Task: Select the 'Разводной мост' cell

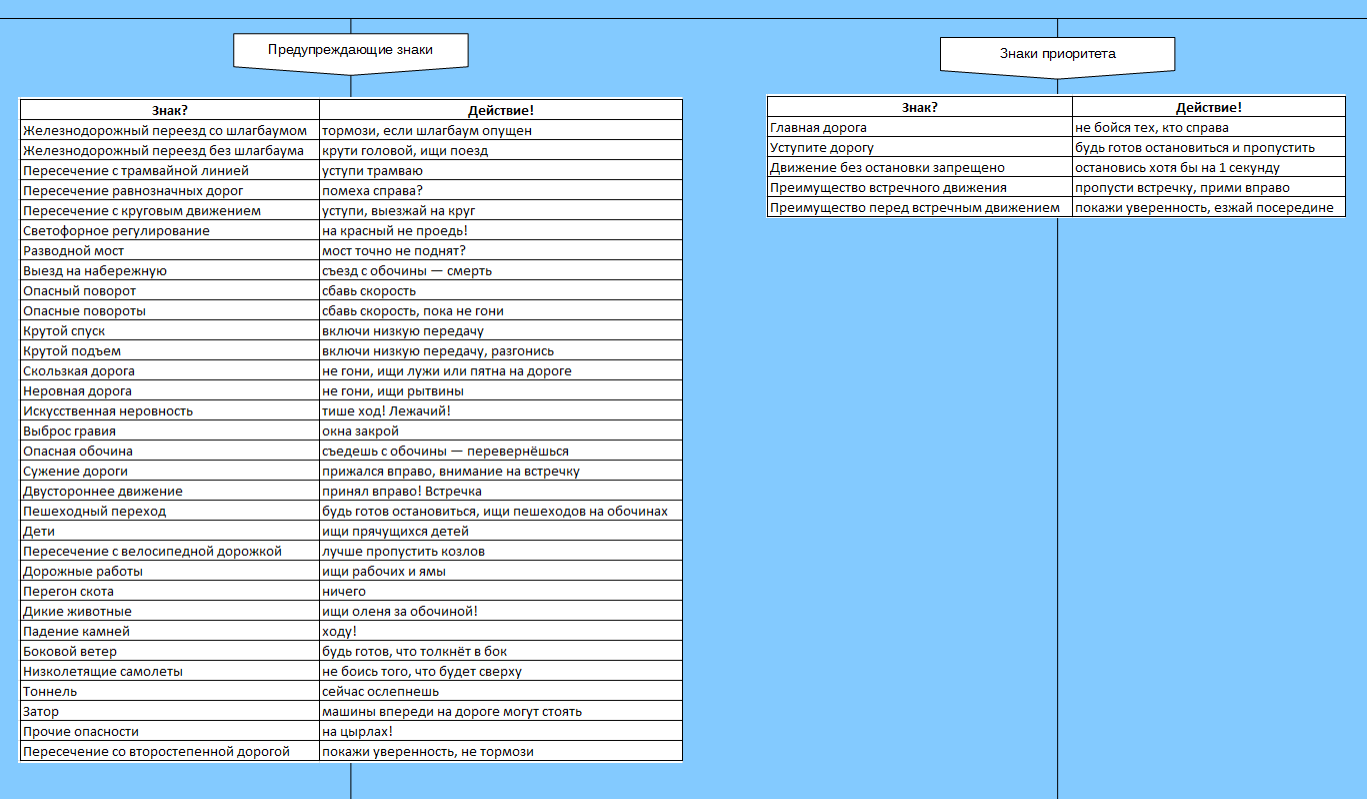Action: pos(169,250)
